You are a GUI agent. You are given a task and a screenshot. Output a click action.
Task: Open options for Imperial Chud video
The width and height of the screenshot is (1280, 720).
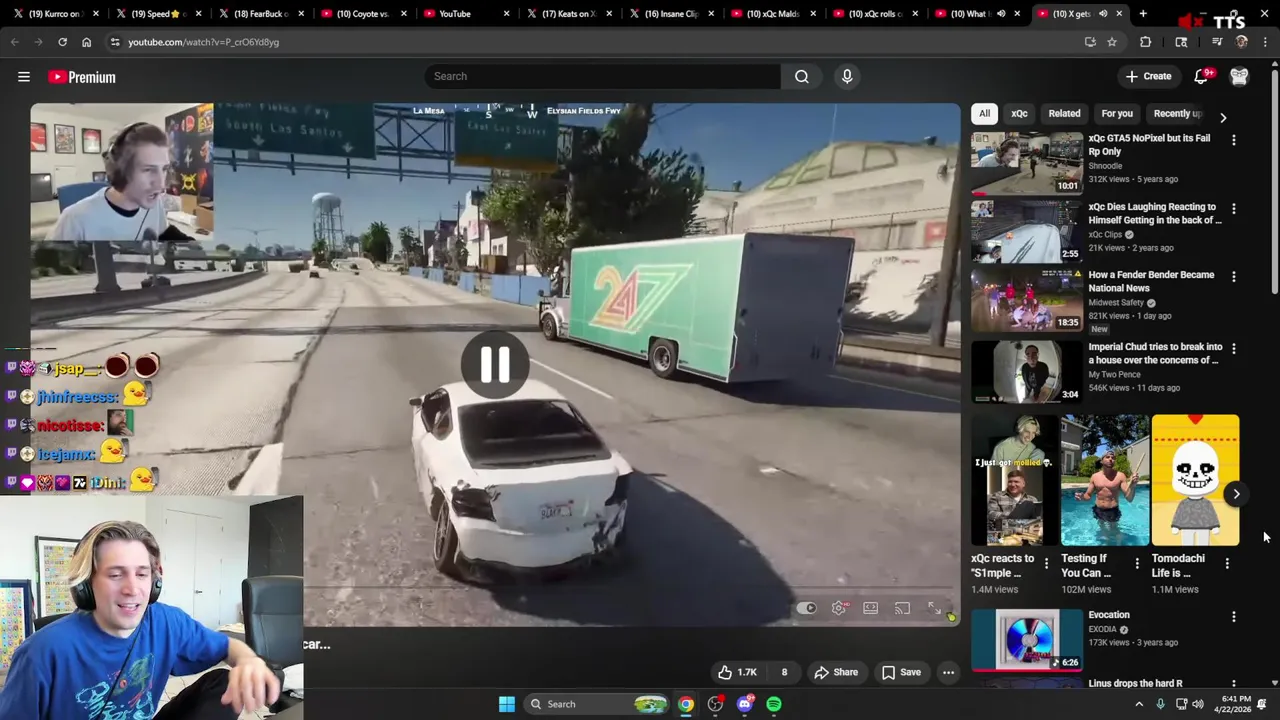[x=1233, y=349]
